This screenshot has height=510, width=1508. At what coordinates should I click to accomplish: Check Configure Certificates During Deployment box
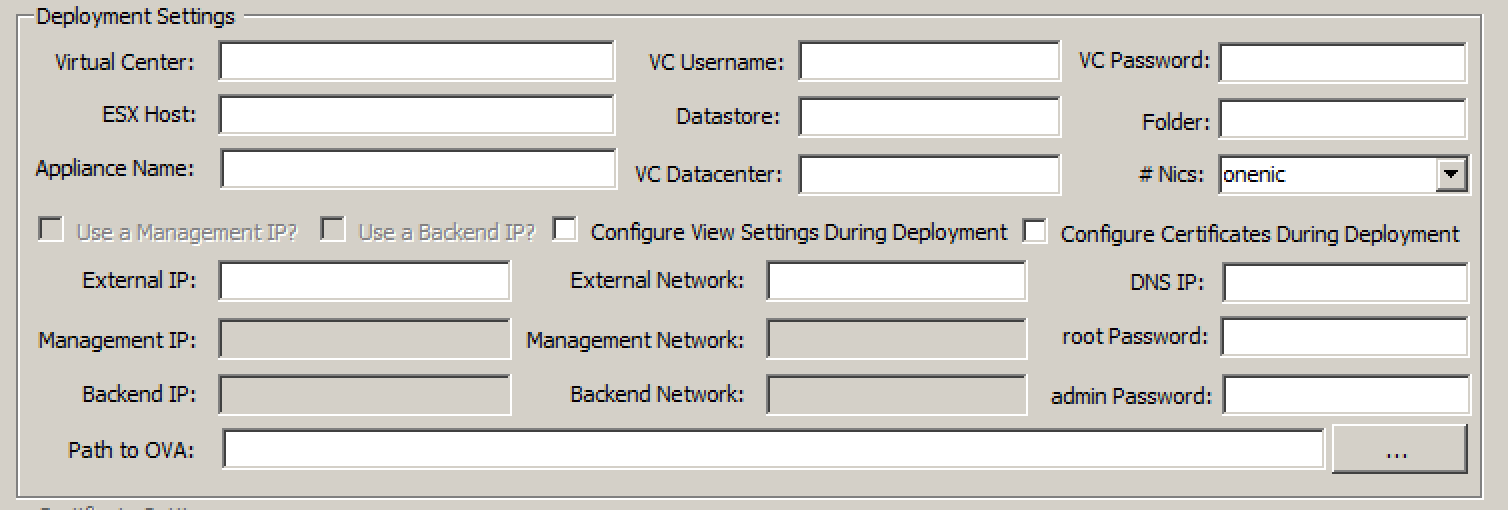tap(1035, 232)
